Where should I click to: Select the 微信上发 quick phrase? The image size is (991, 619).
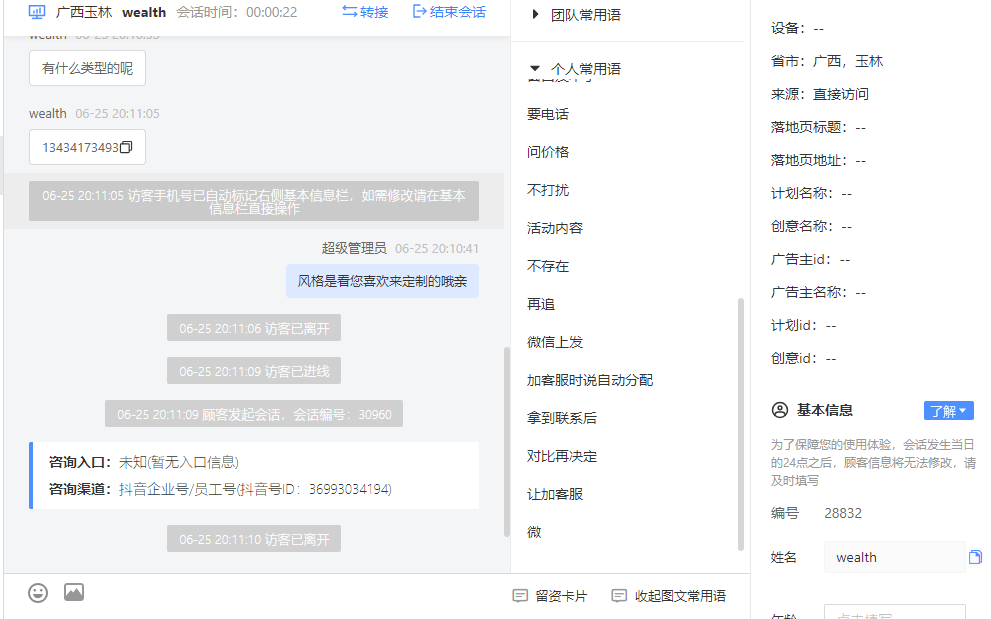pyautogui.click(x=555, y=342)
